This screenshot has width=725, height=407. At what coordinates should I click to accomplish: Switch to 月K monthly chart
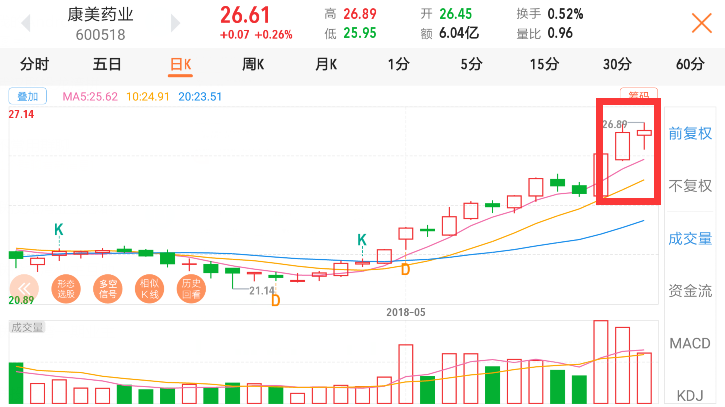tap(326, 64)
